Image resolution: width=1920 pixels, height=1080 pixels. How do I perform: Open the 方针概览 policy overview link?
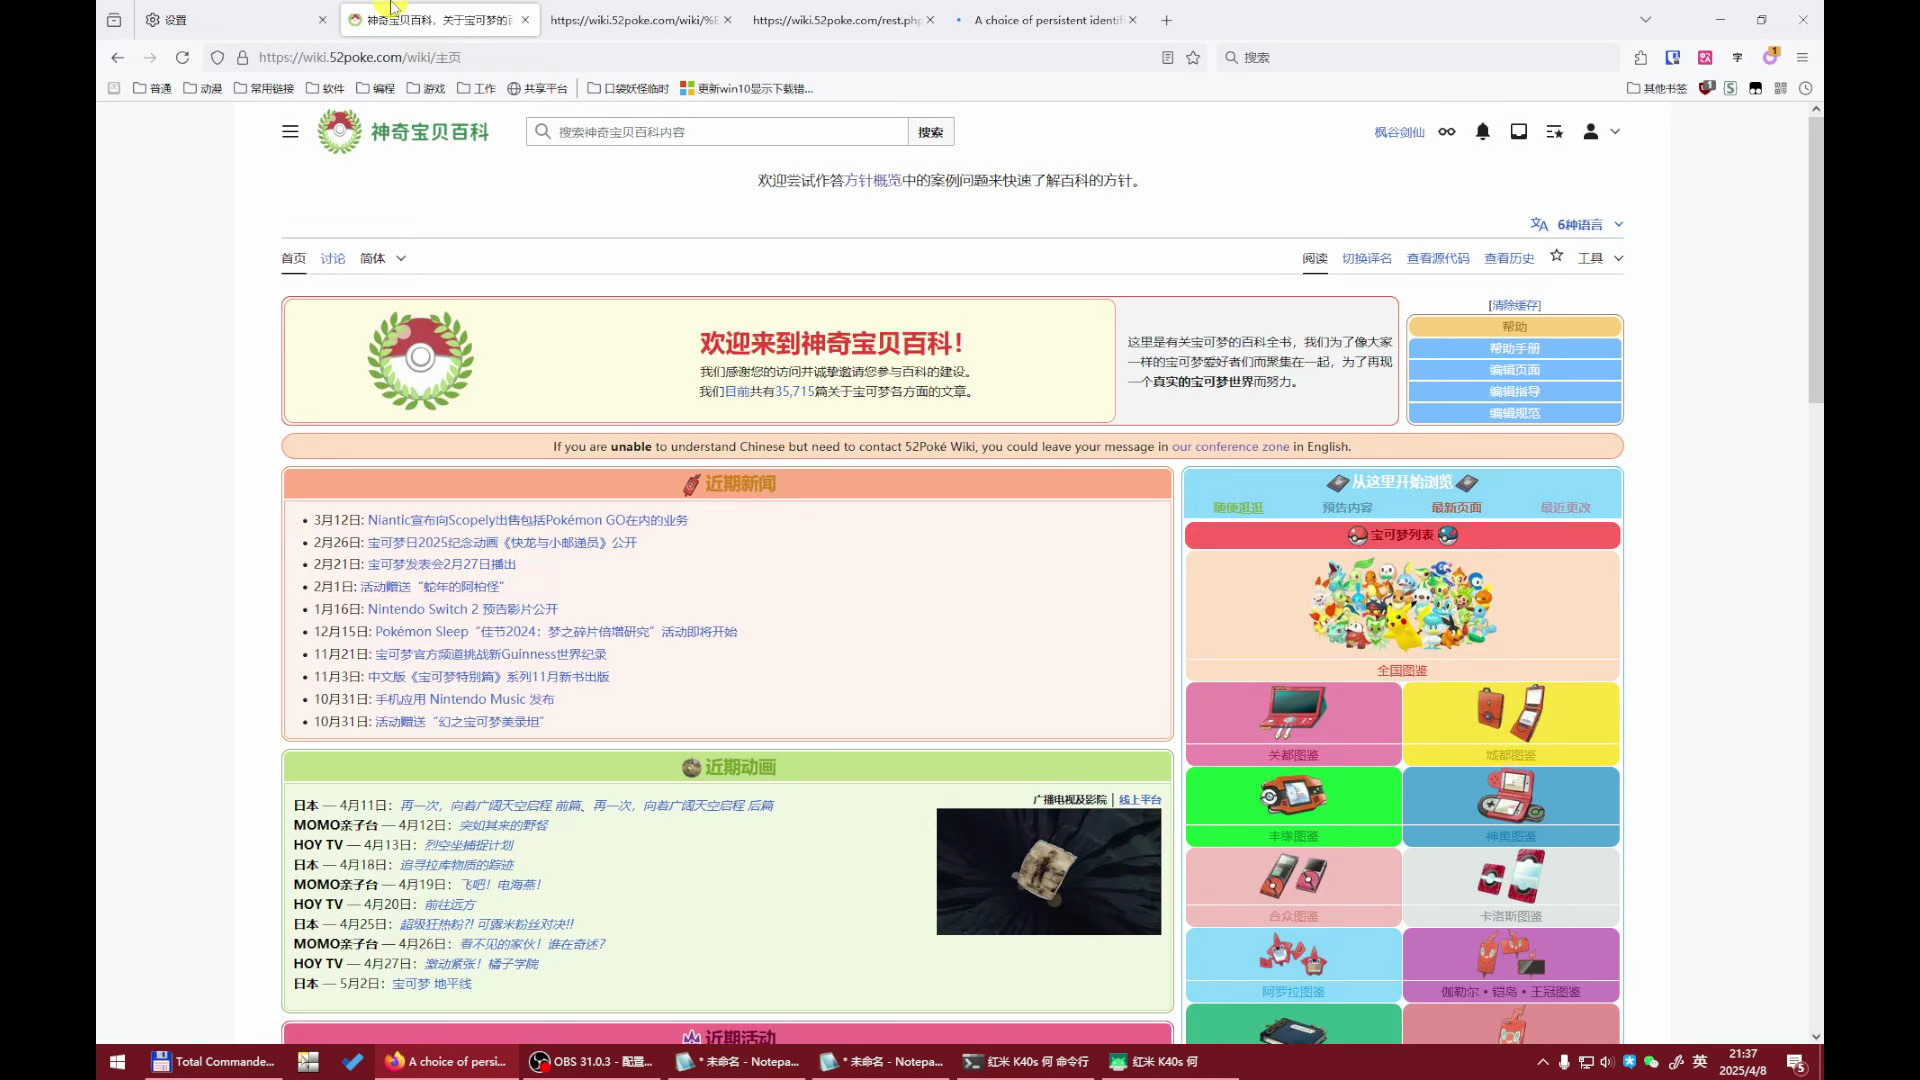(x=873, y=181)
